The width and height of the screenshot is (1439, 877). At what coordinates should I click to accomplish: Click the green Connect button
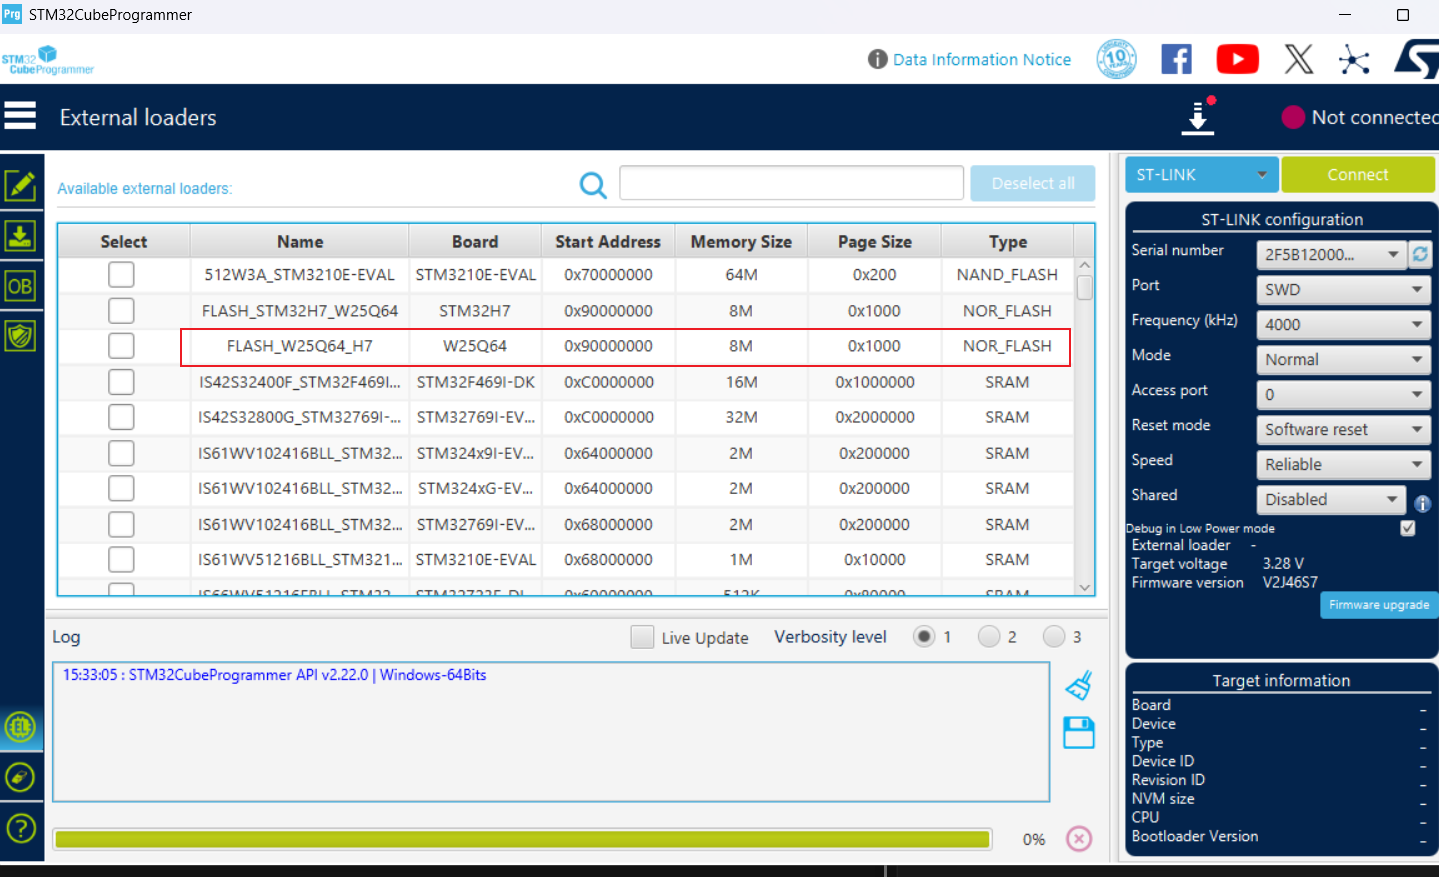pyautogui.click(x=1358, y=175)
